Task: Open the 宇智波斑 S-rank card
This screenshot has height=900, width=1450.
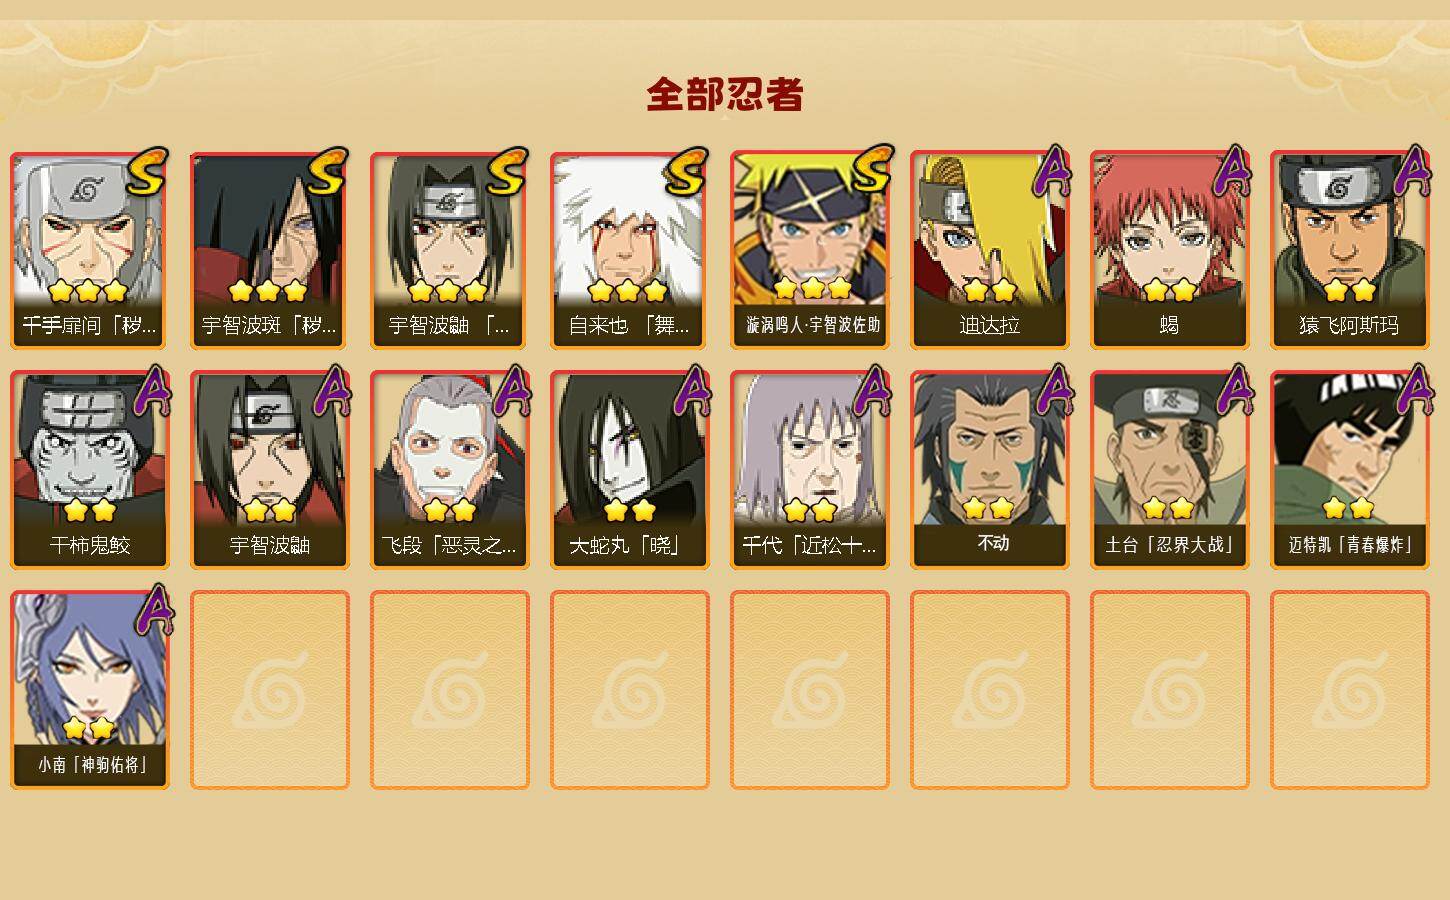Action: pyautogui.click(x=269, y=250)
